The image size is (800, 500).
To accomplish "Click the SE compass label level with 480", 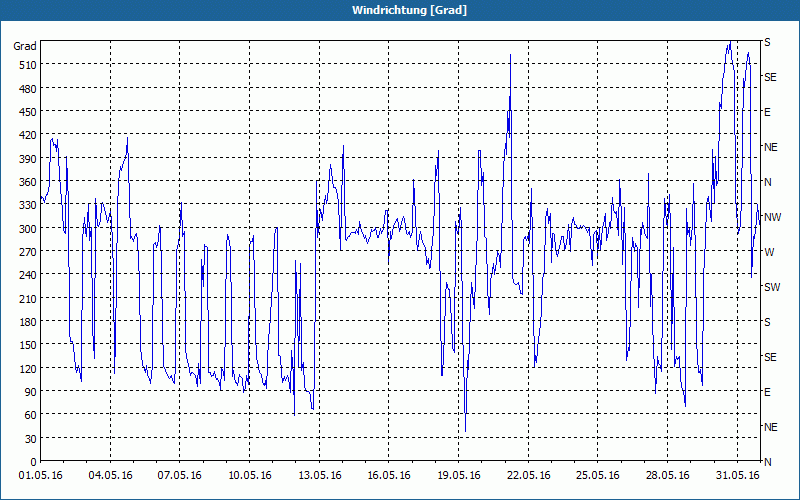I will 770,77.
